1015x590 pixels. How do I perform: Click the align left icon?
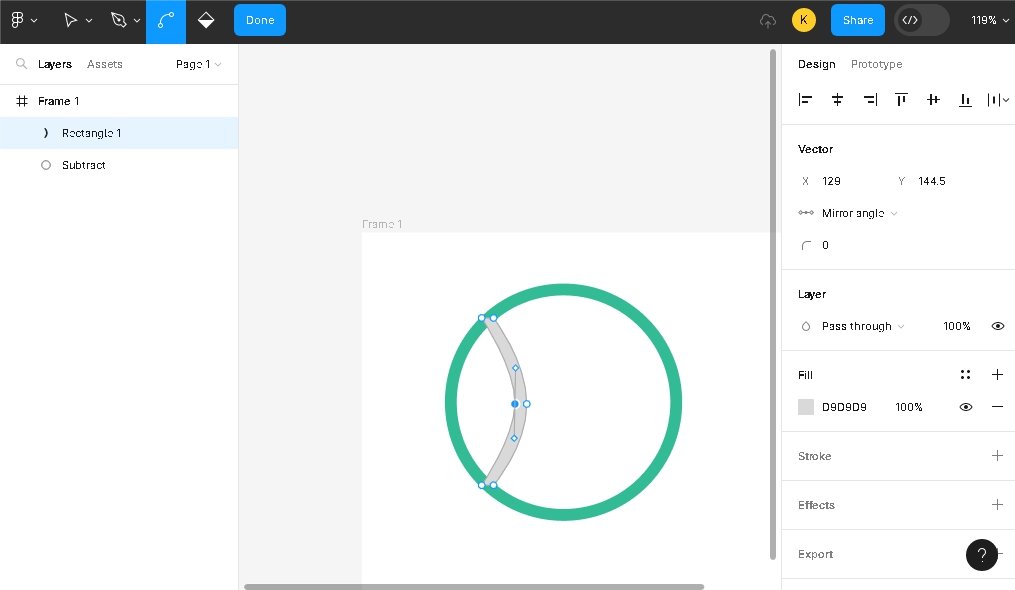click(x=806, y=99)
